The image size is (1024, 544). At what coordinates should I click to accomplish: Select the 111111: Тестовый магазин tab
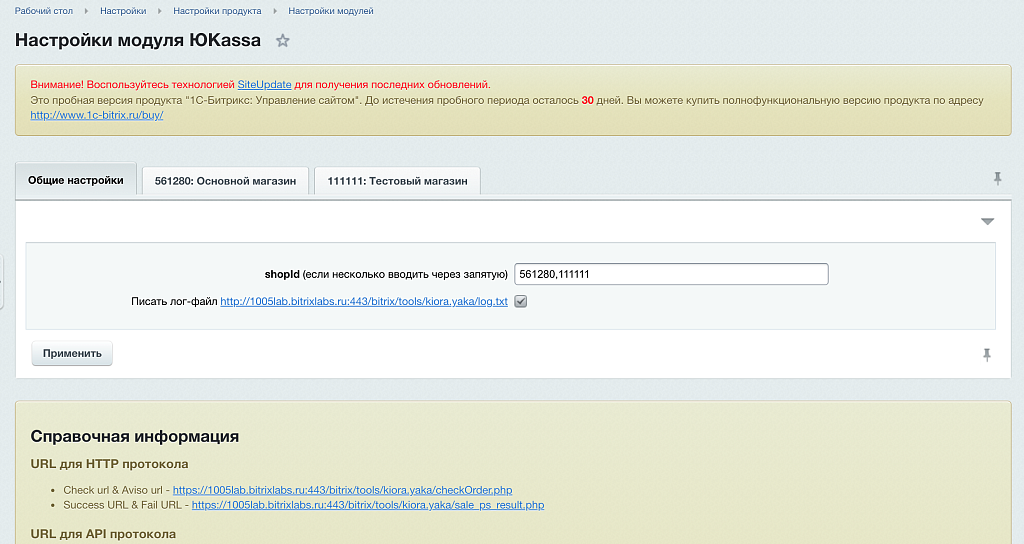397,181
